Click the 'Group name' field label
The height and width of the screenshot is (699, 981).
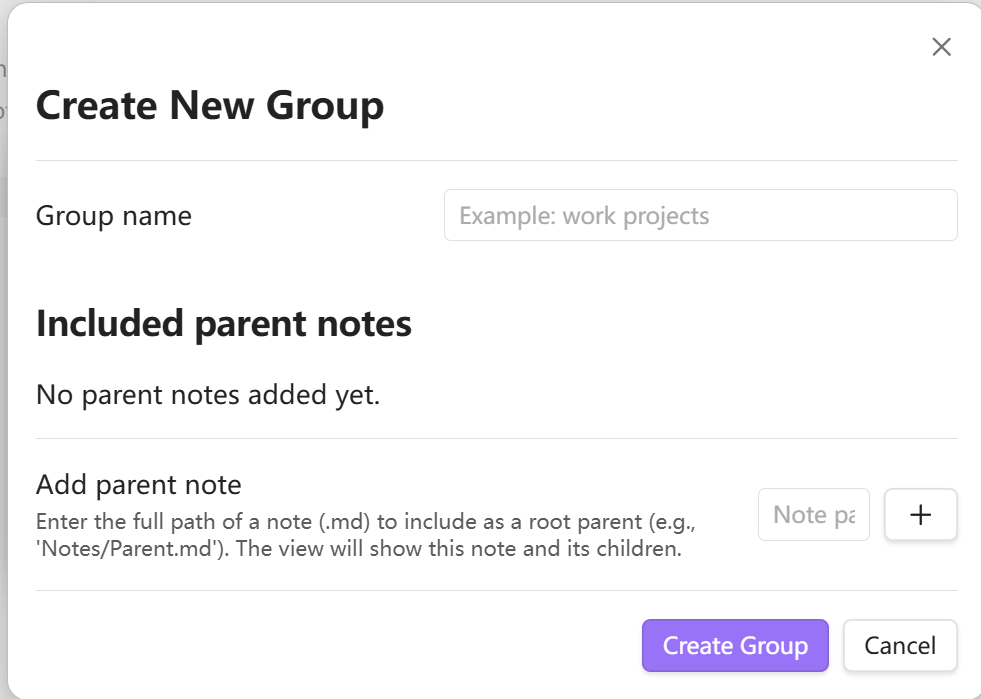click(114, 215)
